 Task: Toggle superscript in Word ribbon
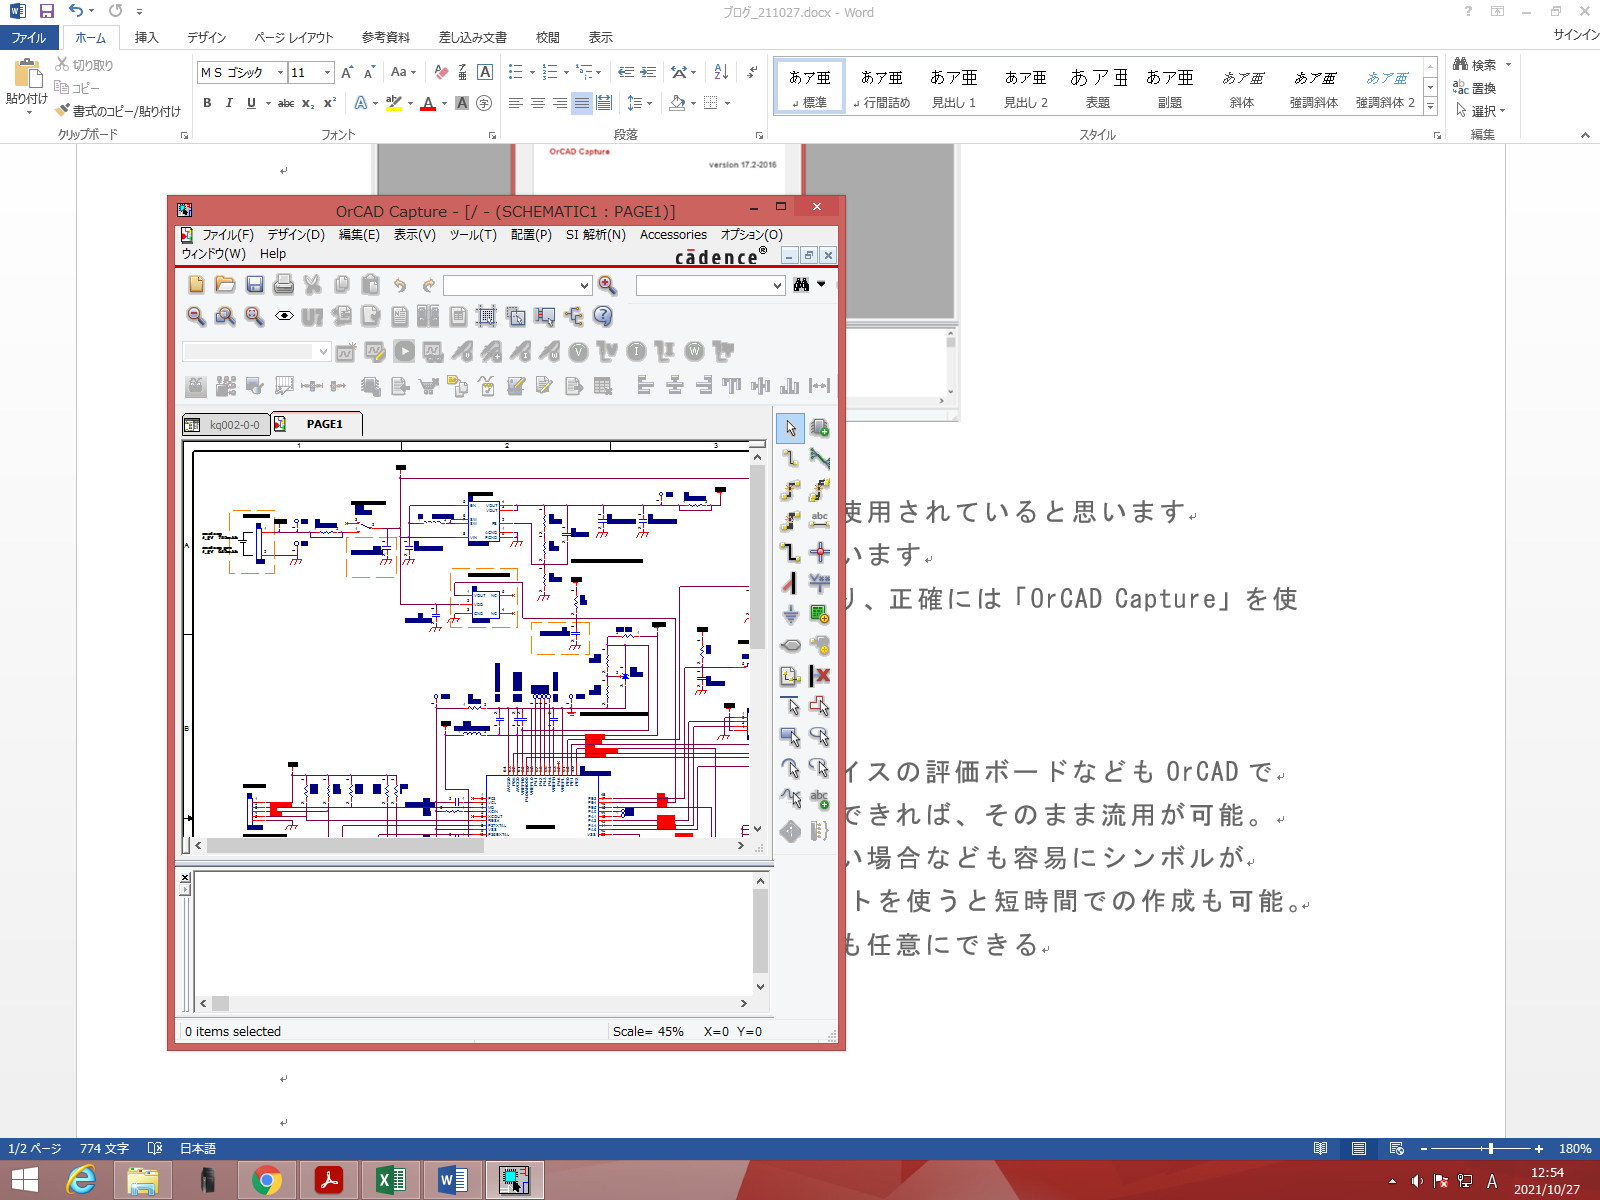tap(330, 103)
